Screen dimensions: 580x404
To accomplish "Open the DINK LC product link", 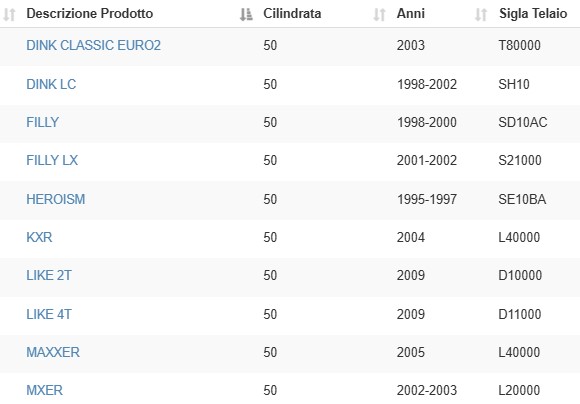I will pos(51,84).
